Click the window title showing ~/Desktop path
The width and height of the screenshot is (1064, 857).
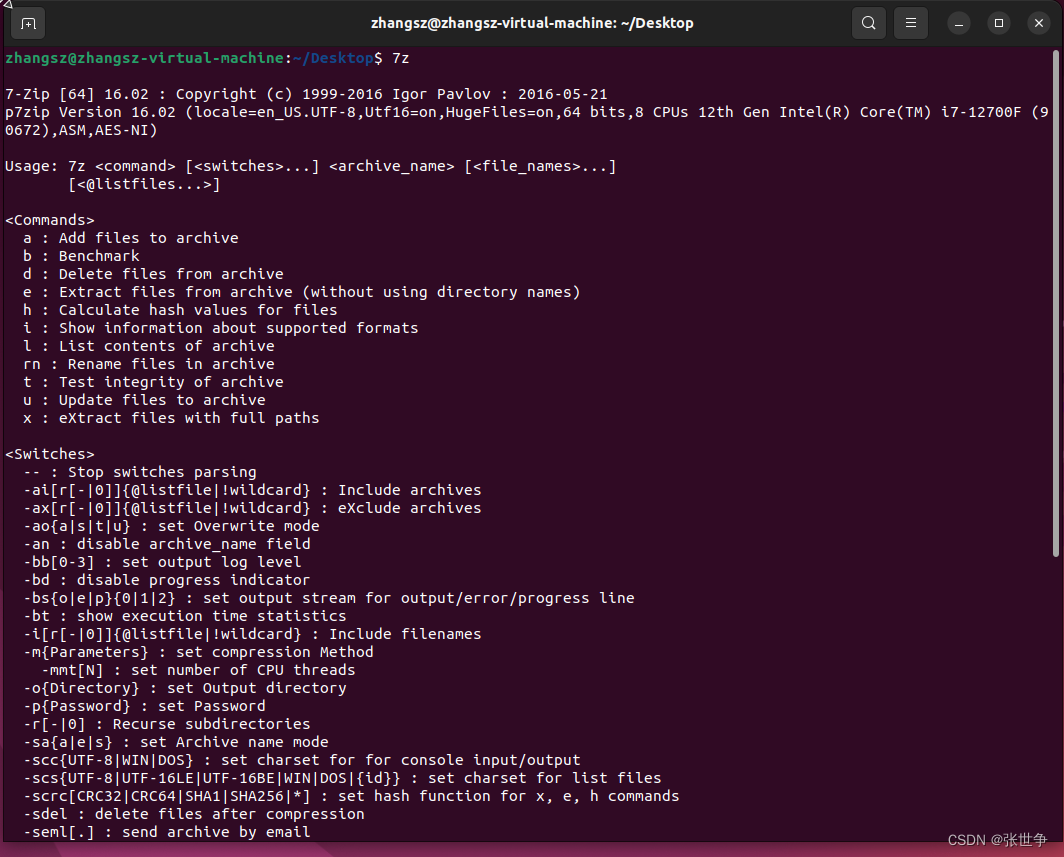click(x=532, y=22)
